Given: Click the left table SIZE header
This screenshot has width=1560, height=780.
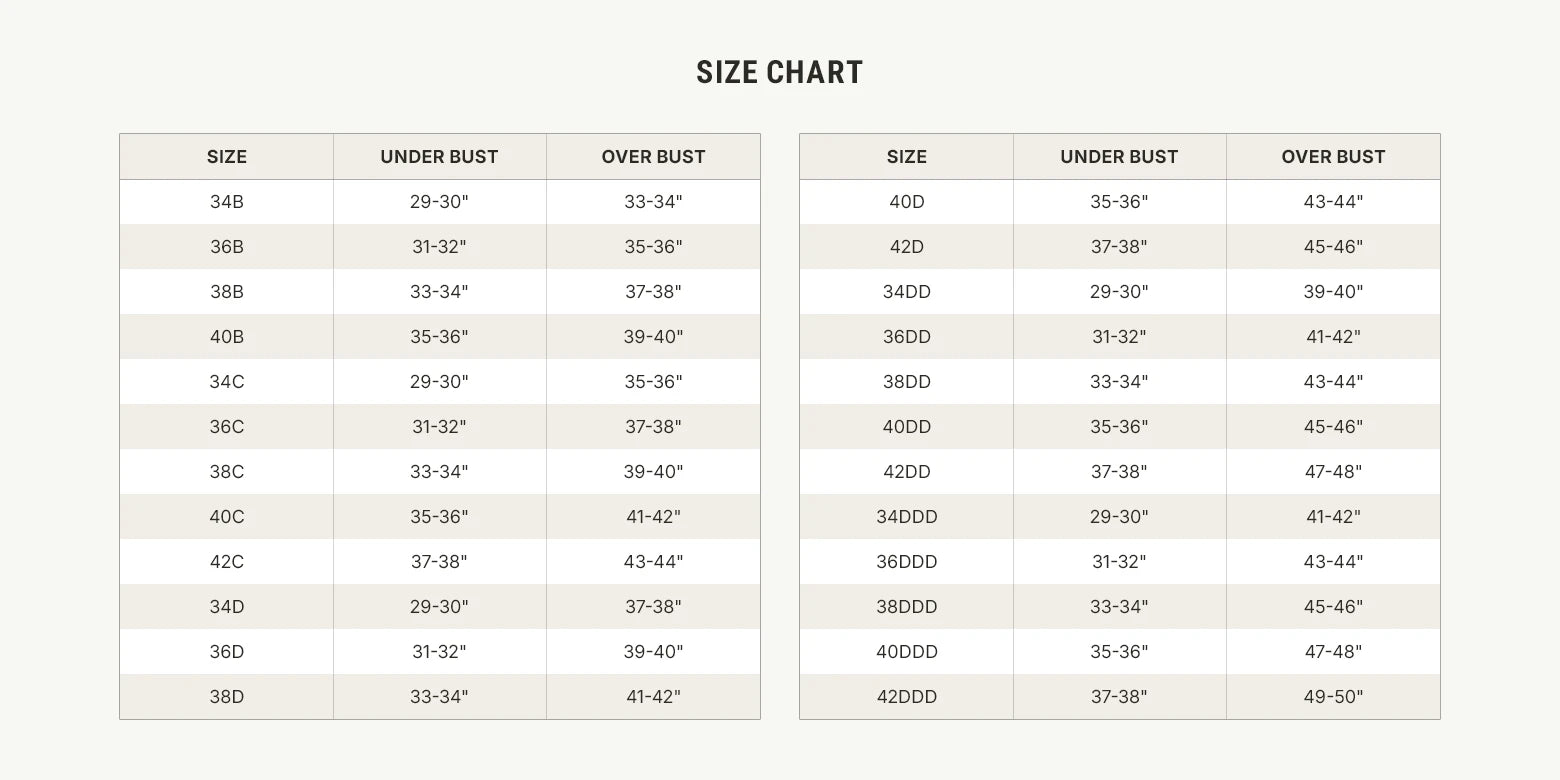Looking at the screenshot, I should pyautogui.click(x=227, y=157).
